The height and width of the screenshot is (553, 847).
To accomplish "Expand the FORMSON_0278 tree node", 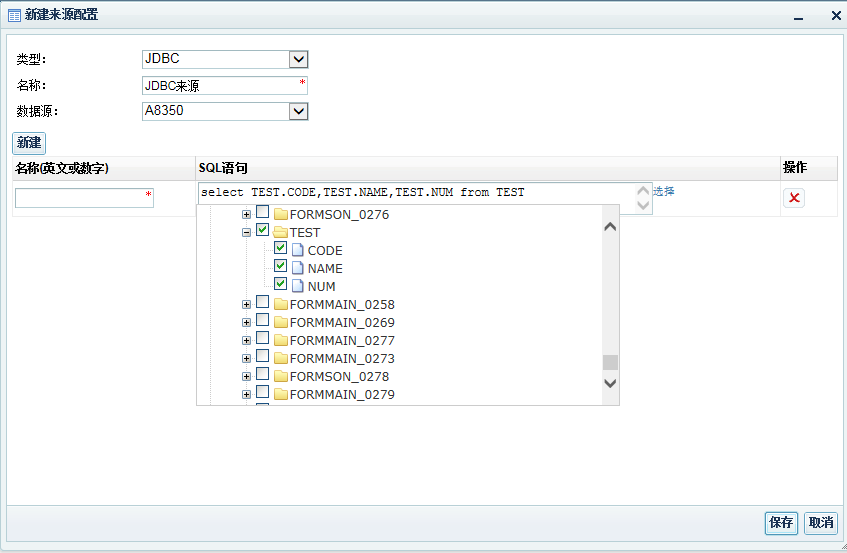I will [x=246, y=376].
